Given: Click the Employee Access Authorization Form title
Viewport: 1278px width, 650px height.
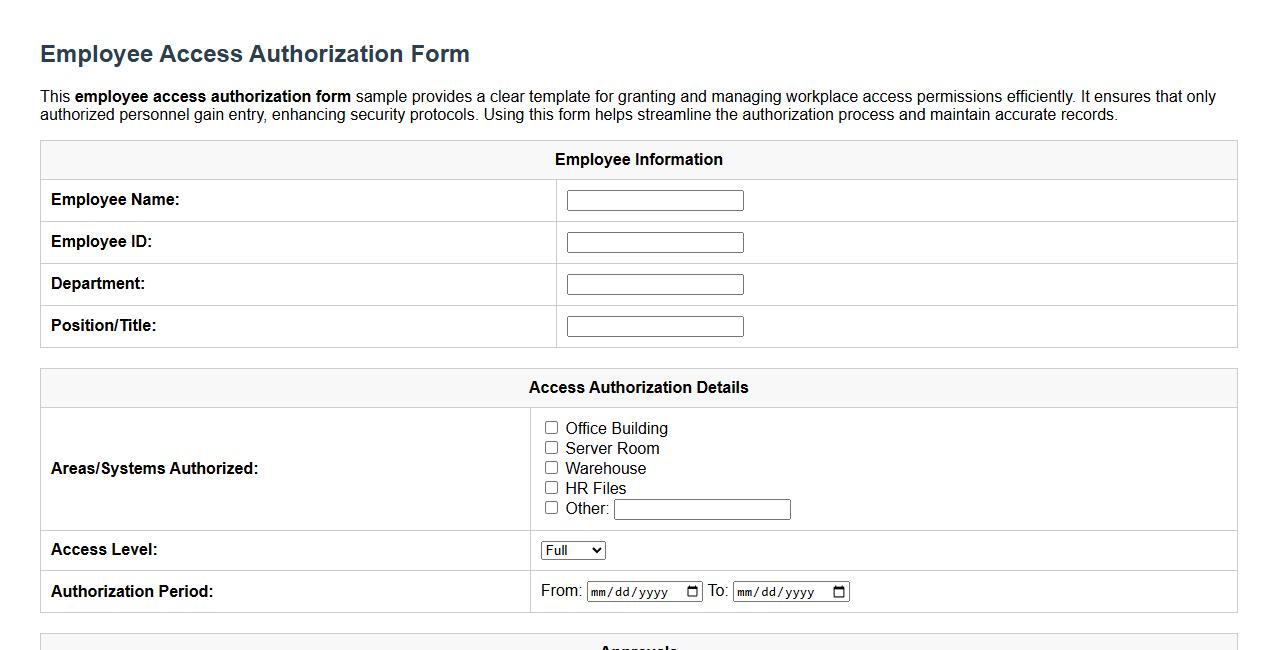Looking at the screenshot, I should point(254,54).
